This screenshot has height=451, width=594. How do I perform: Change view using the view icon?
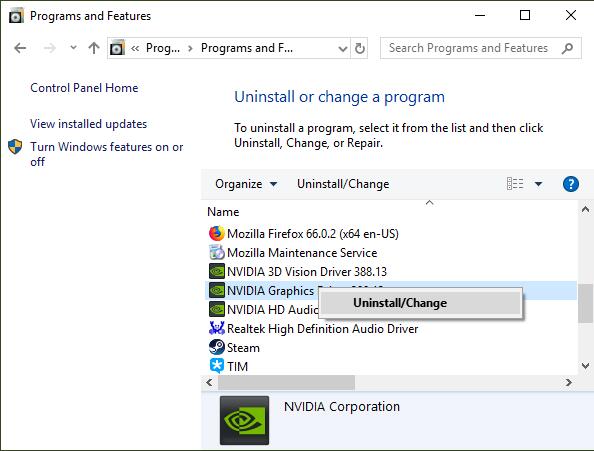point(515,184)
